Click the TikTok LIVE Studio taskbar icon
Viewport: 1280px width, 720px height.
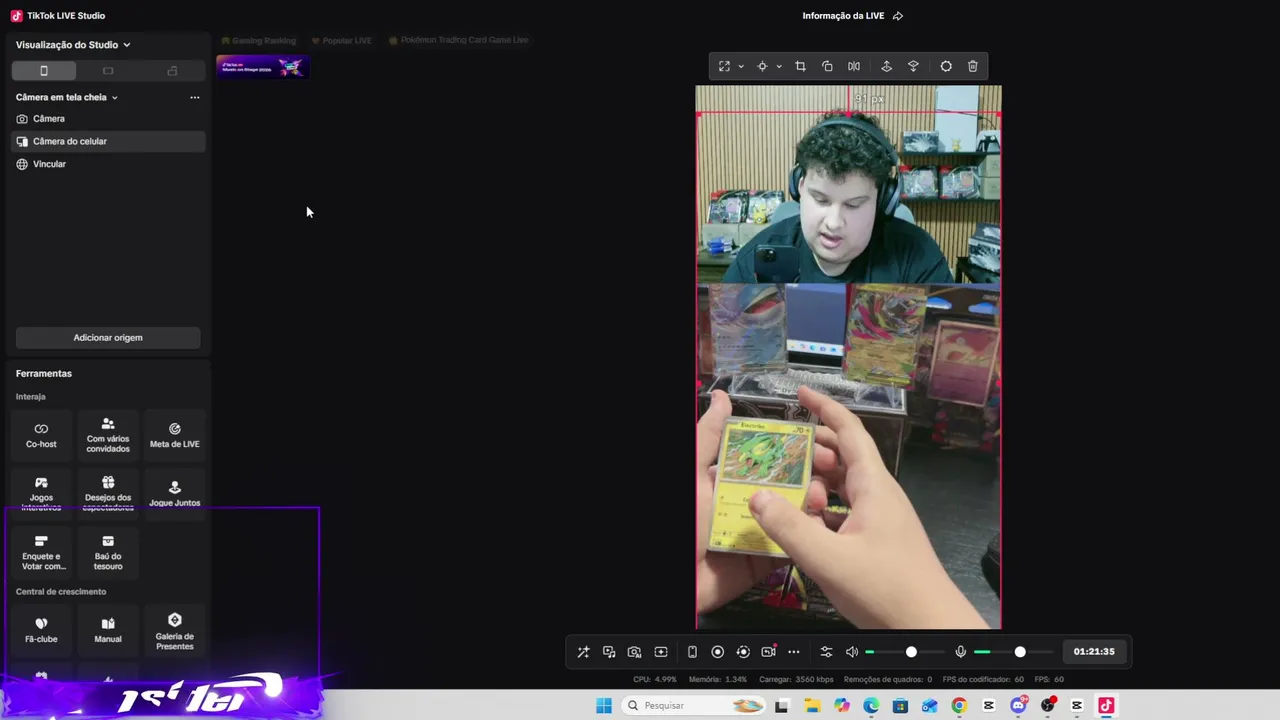click(x=1106, y=706)
